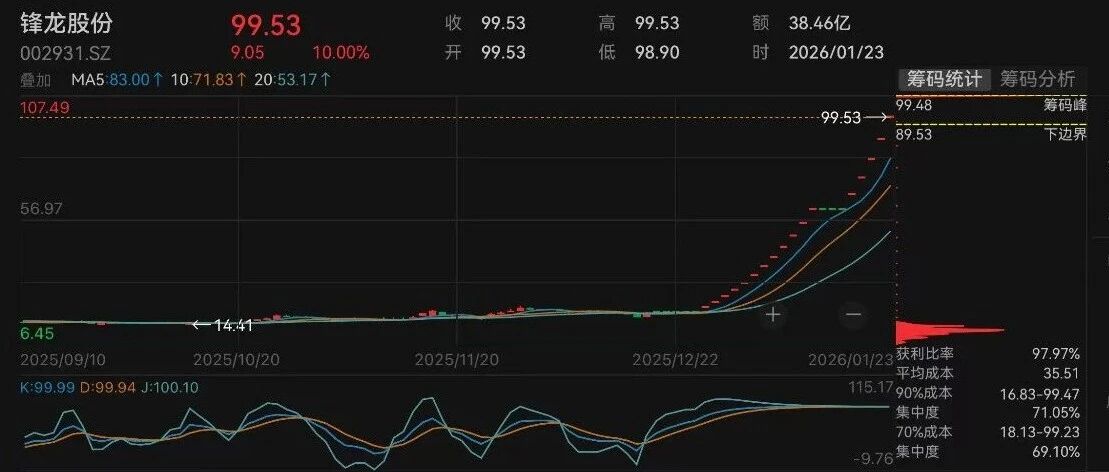Click the 10.00% change percentage
This screenshot has height=472, width=1109.
pos(341,52)
